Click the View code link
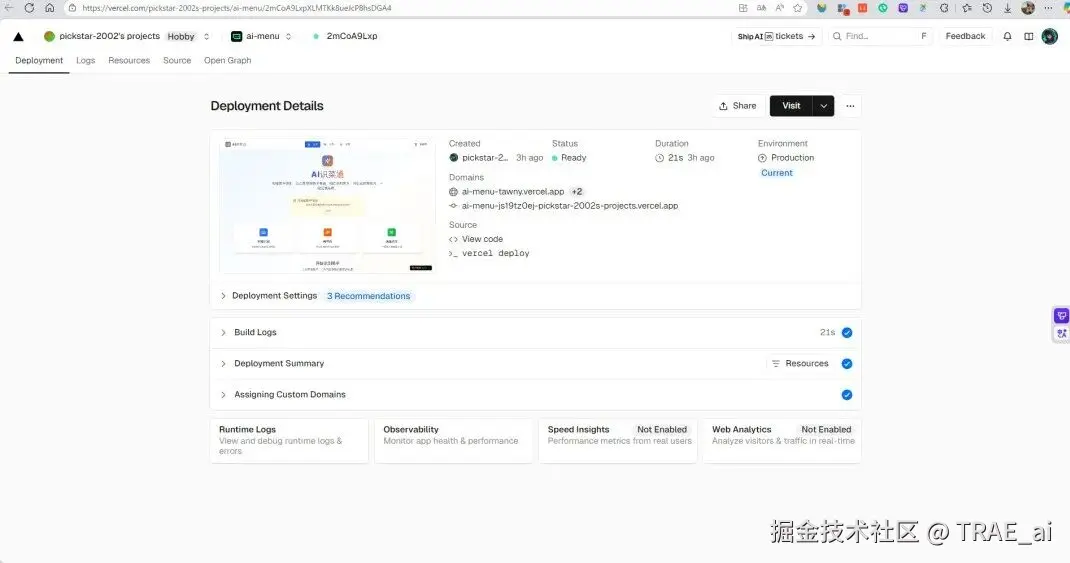 pyautogui.click(x=482, y=240)
